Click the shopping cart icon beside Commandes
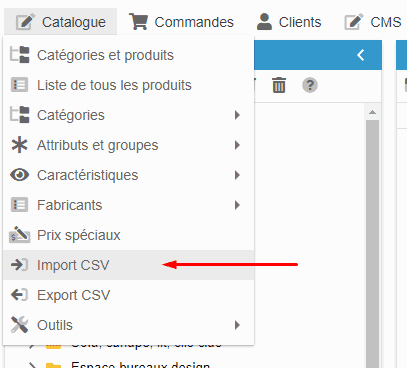 tap(138, 22)
